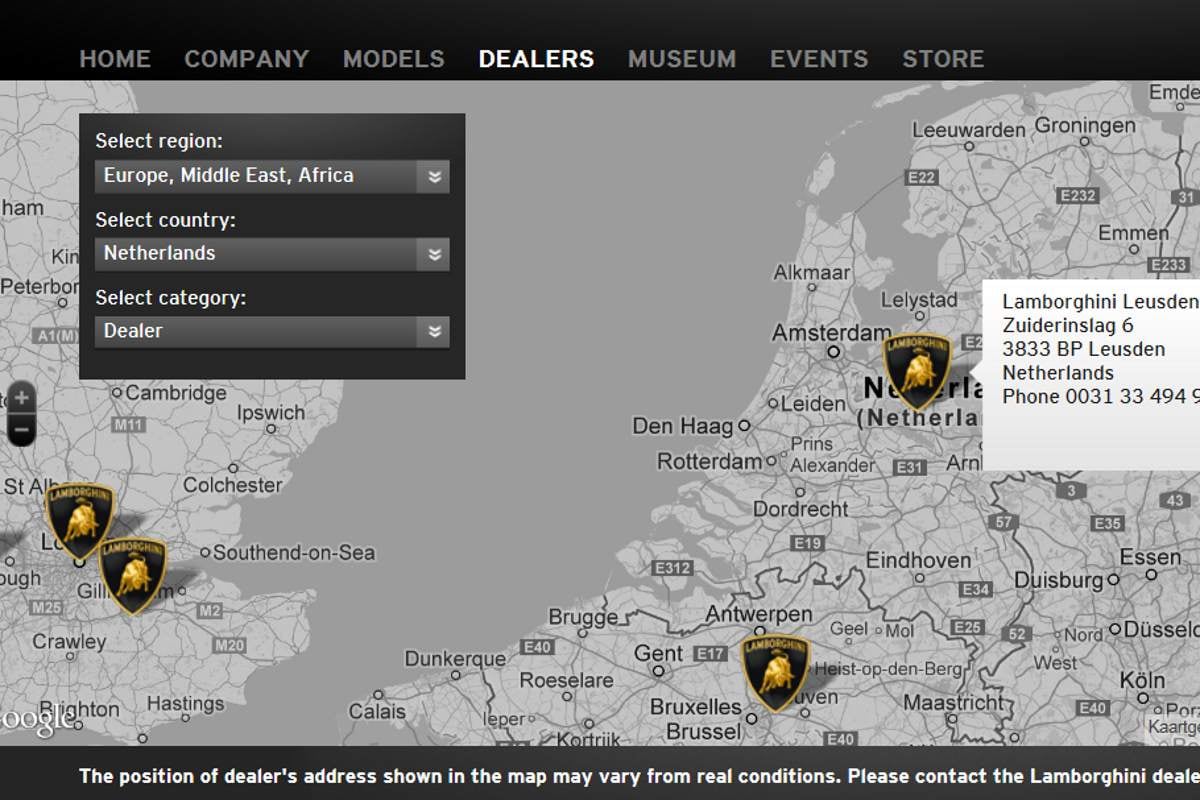Click the lower Lamborghini marker near Gillingham
This screenshot has height=800, width=1200.
132,574
